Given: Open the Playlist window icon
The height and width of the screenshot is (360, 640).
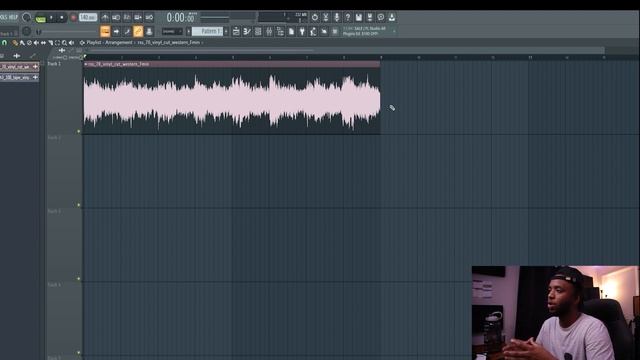Looking at the screenshot, I should (x=236, y=31).
